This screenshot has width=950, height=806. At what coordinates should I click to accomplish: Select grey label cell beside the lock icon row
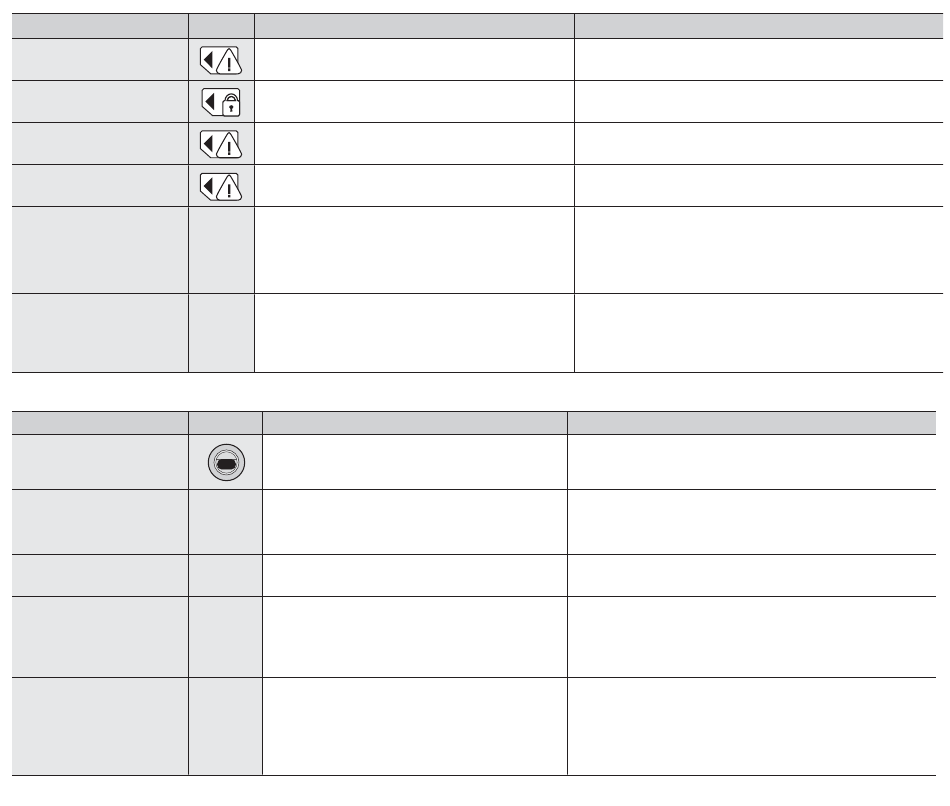100,102
